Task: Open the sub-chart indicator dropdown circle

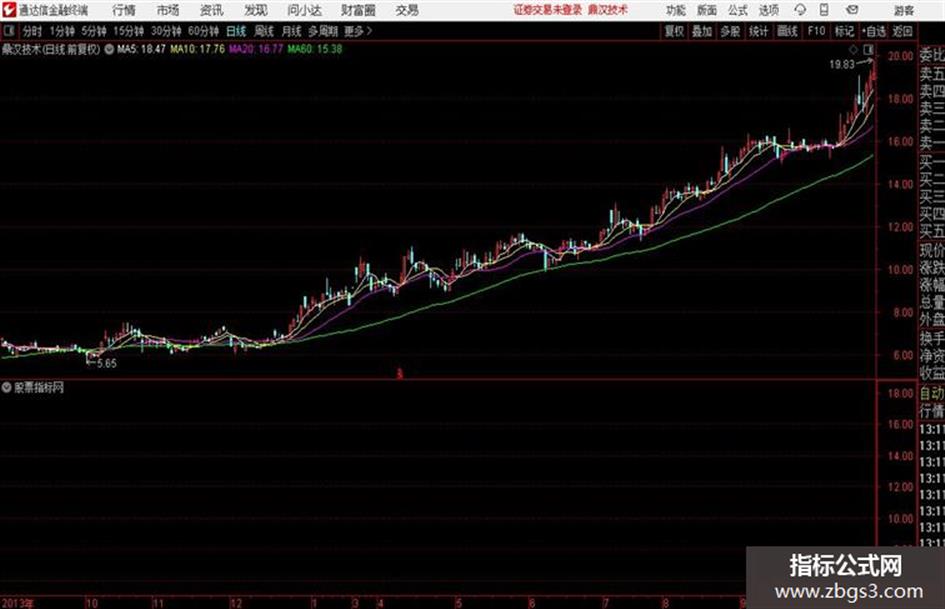Action: (x=6, y=388)
